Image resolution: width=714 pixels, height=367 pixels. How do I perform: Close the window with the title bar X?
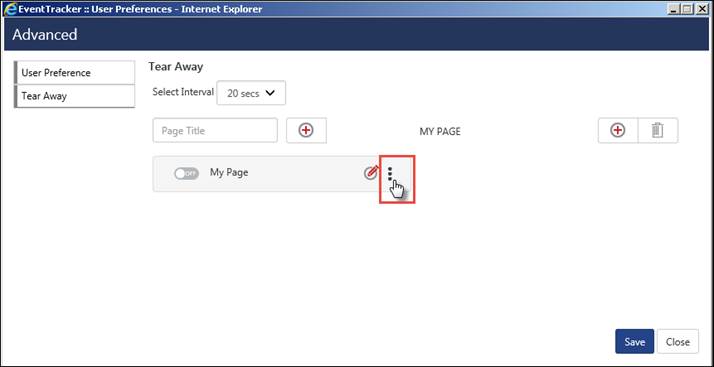tap(702, 9)
